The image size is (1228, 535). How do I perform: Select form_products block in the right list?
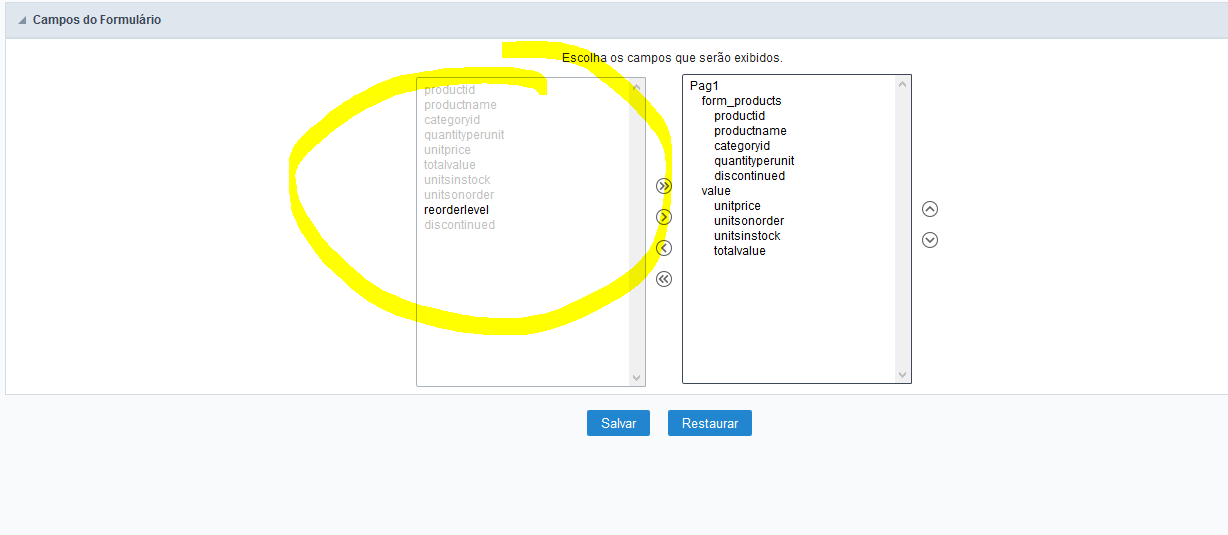[x=742, y=101]
